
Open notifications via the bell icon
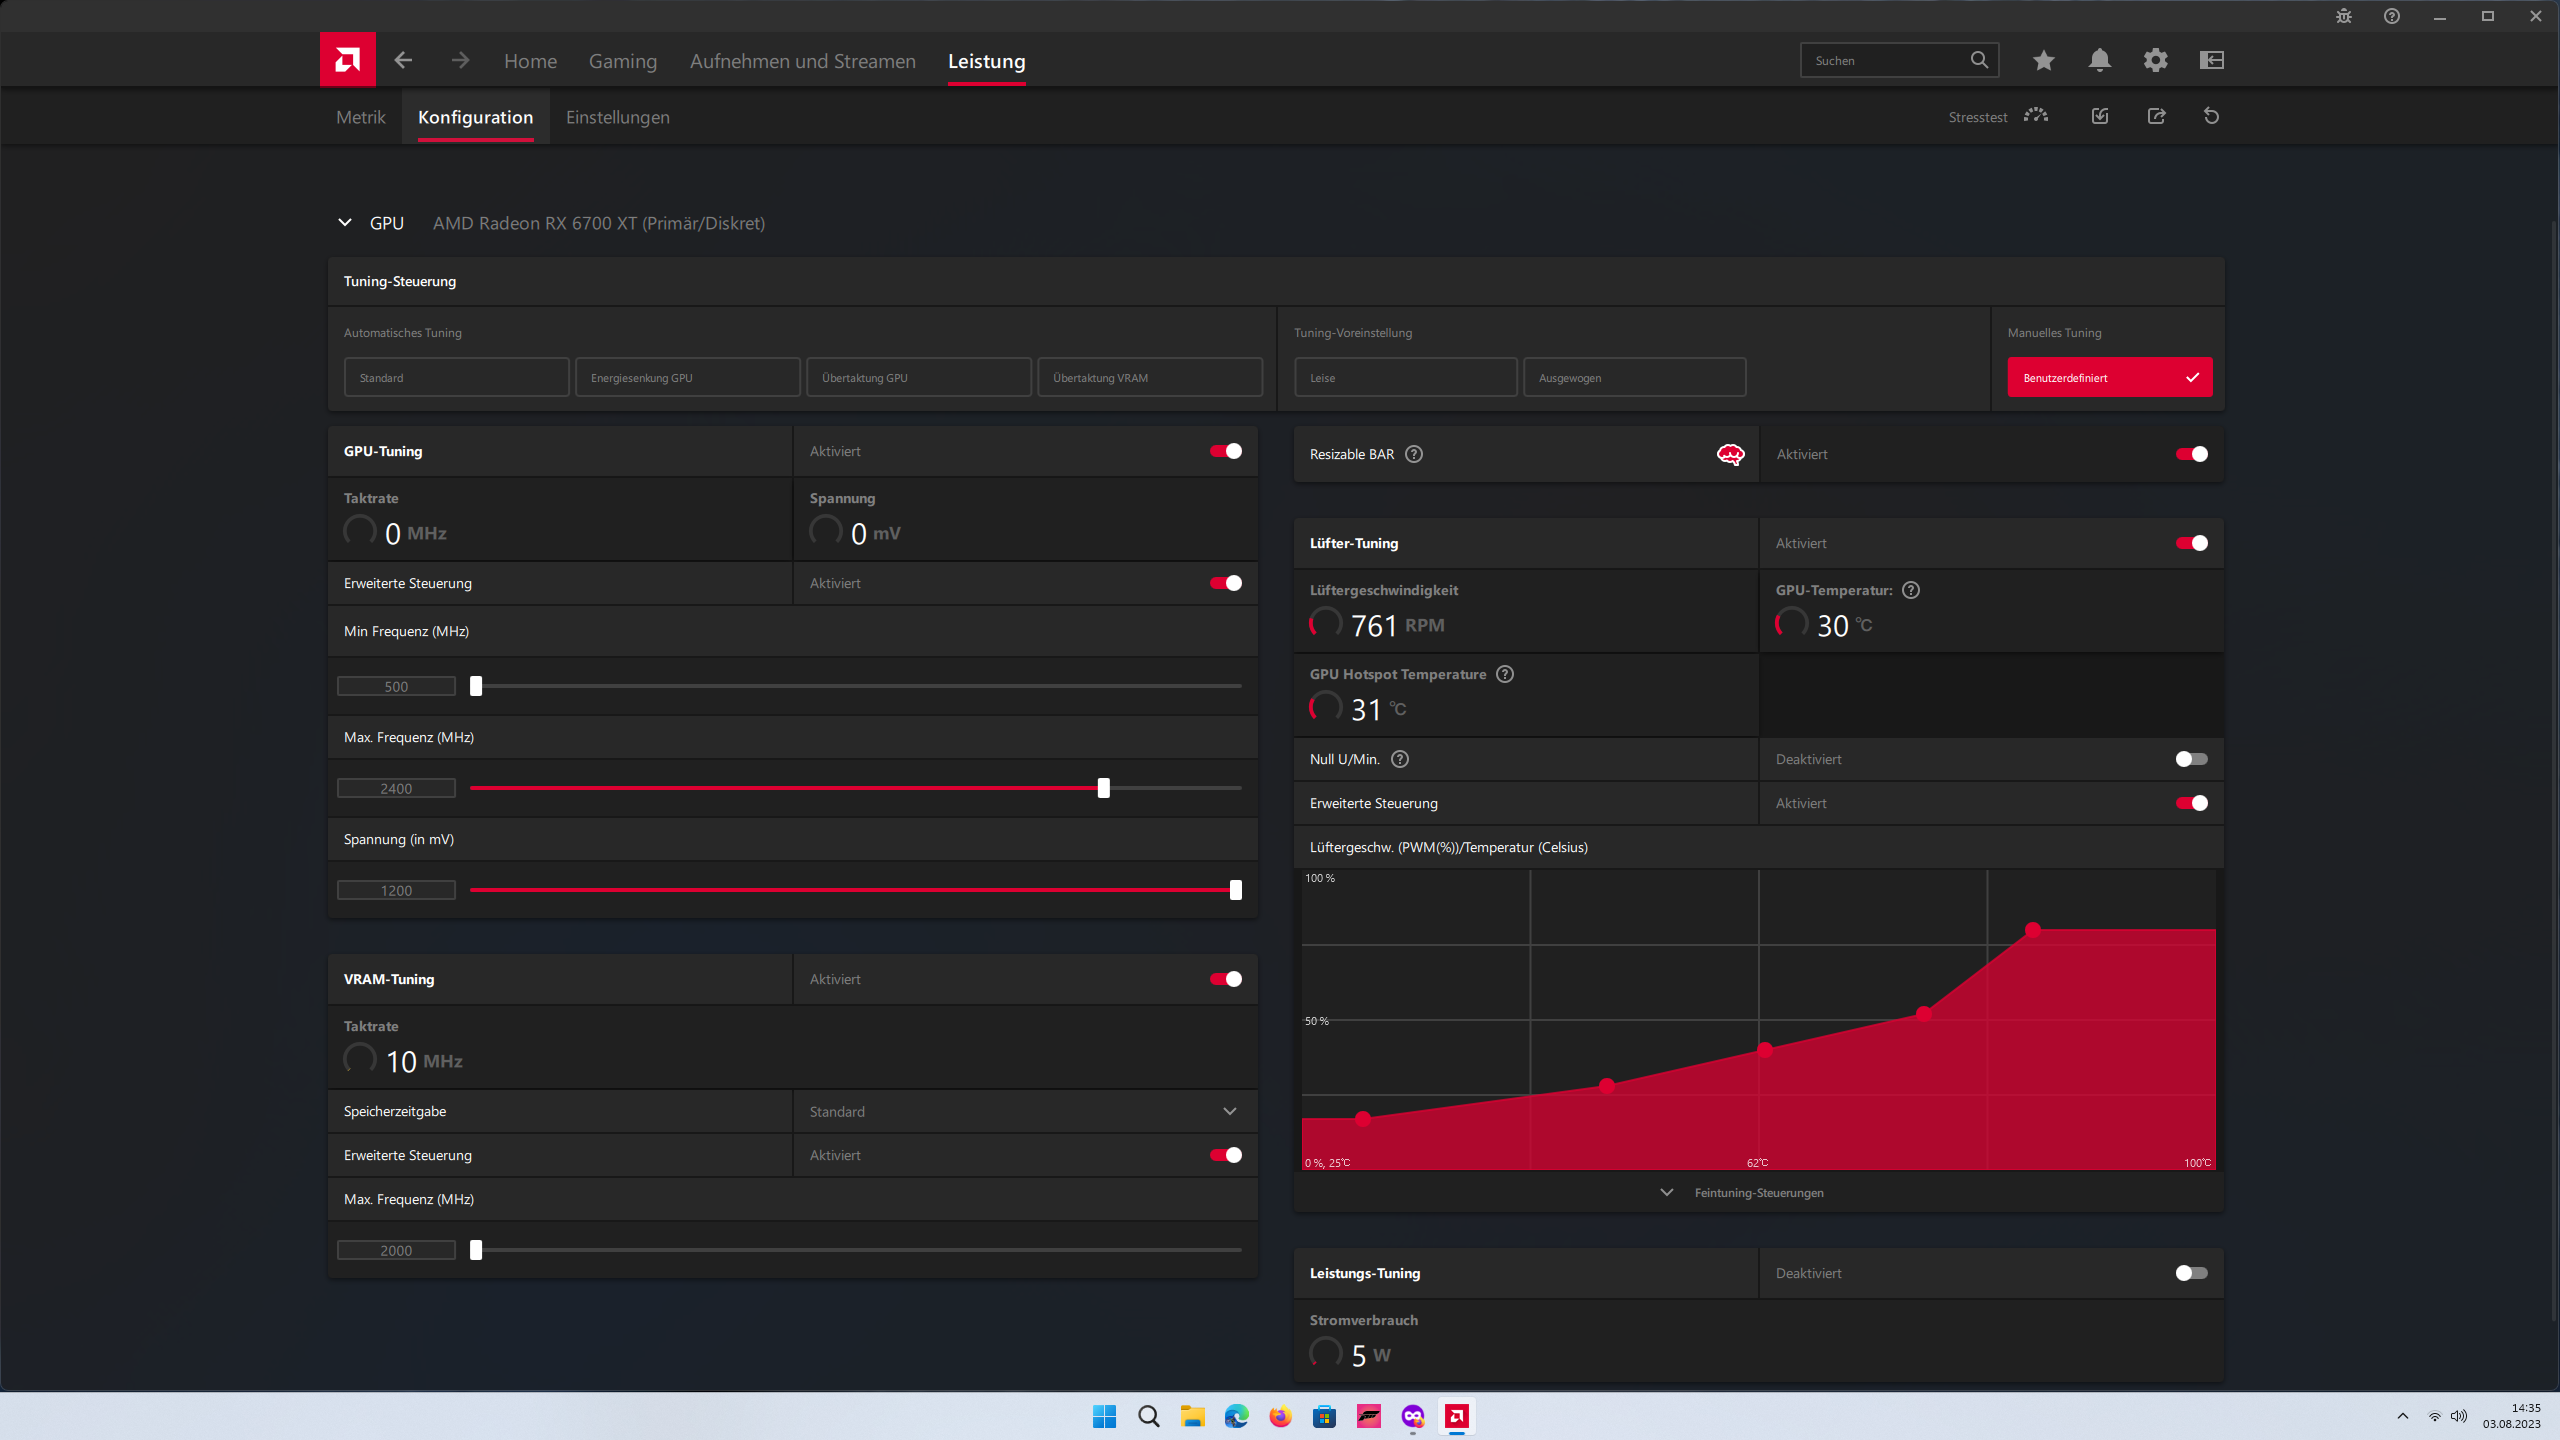(2099, 60)
